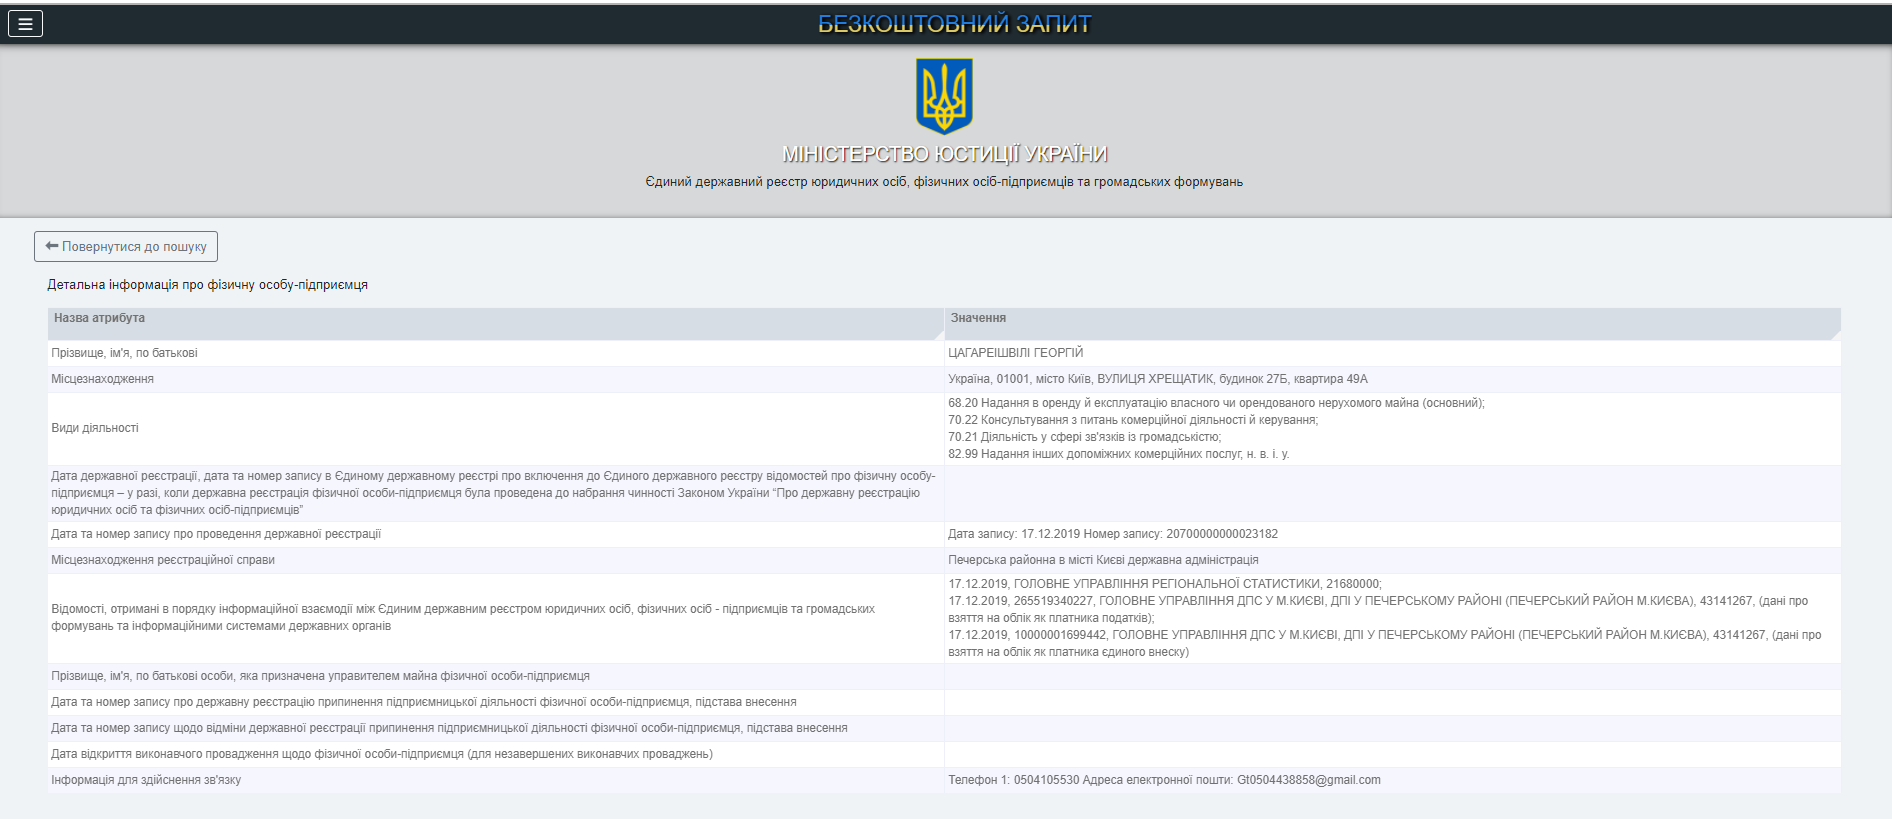Click activity line 68.20 Надання в оренду
The image size is (1892, 819).
tap(1215, 403)
